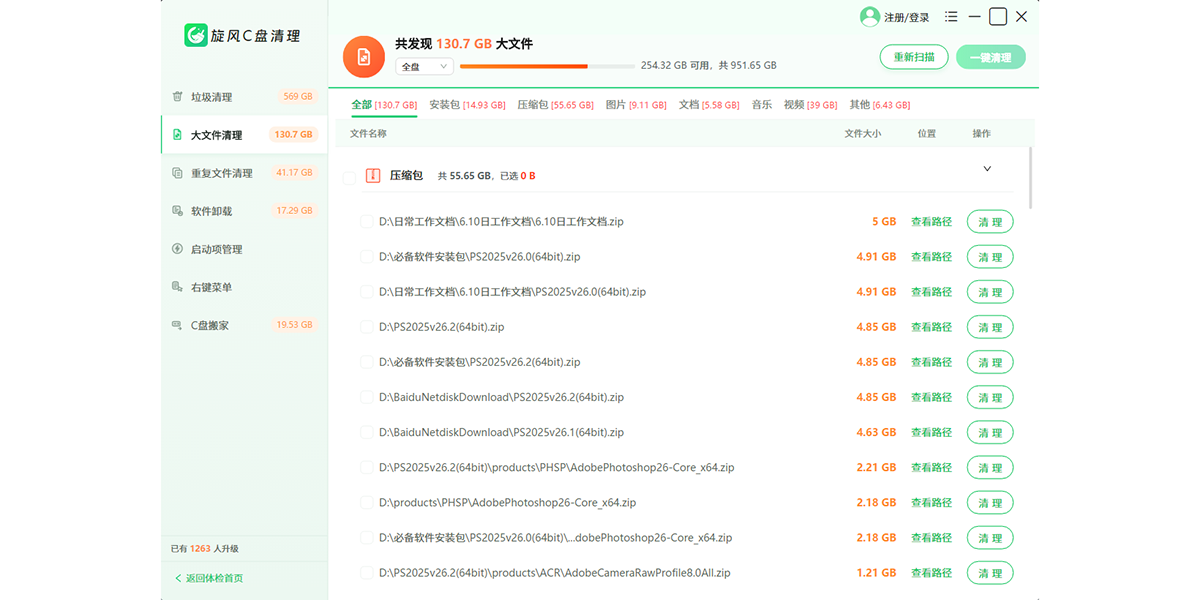Open the 压缩包 tab in filter bar
The image size is (1200, 600).
pyautogui.click(x=555, y=105)
